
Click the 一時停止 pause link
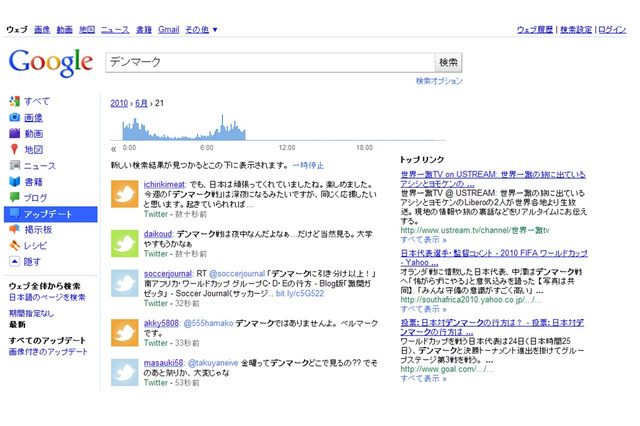tap(308, 165)
